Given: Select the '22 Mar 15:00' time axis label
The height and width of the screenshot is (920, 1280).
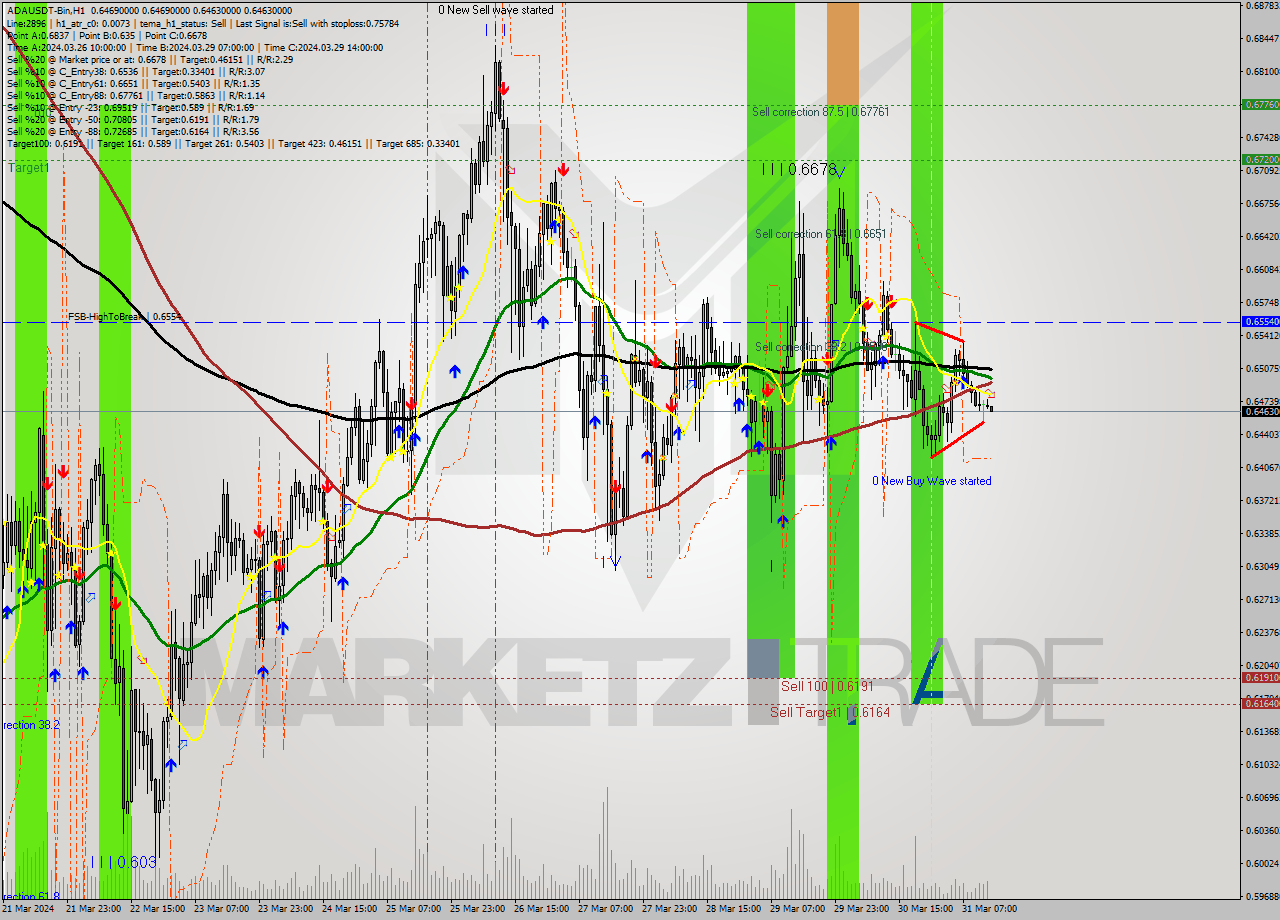Looking at the screenshot, I should pyautogui.click(x=156, y=909).
